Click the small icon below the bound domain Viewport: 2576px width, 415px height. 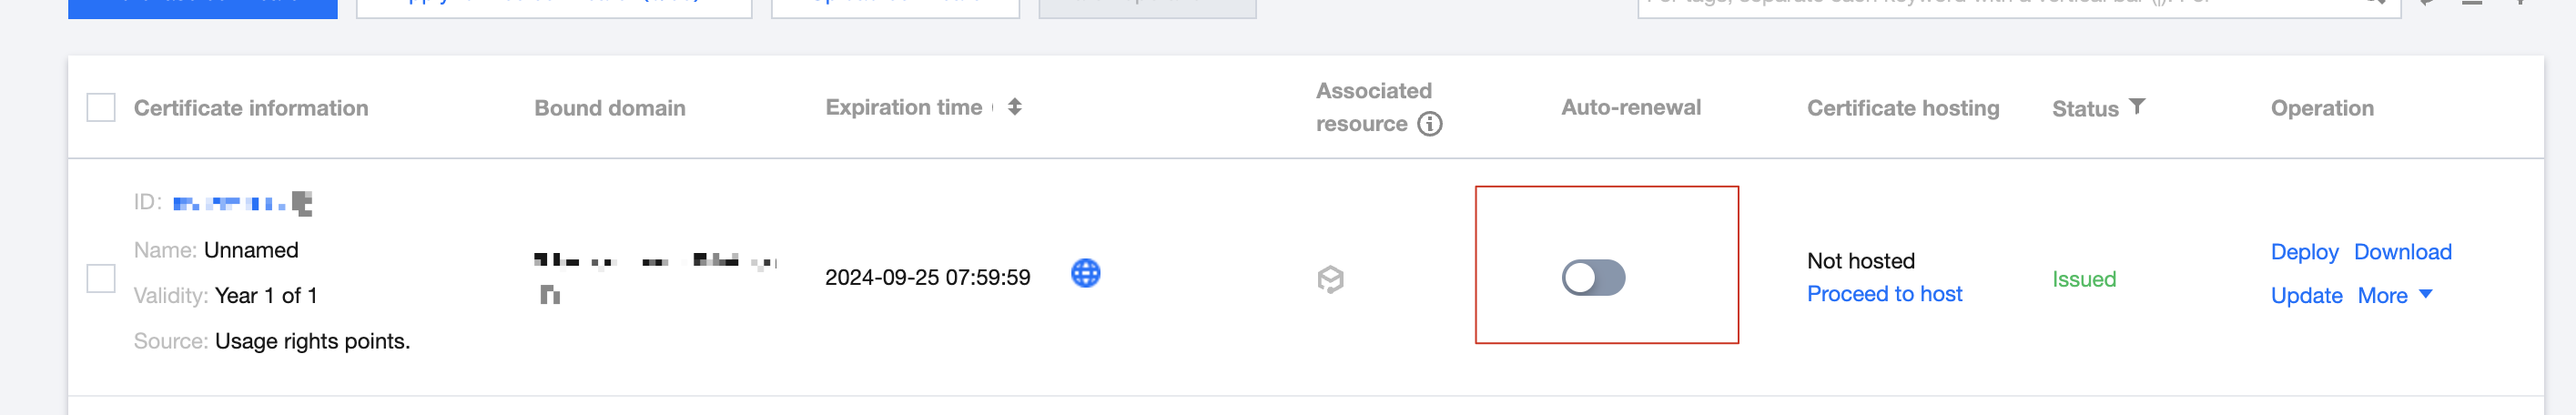coord(550,295)
